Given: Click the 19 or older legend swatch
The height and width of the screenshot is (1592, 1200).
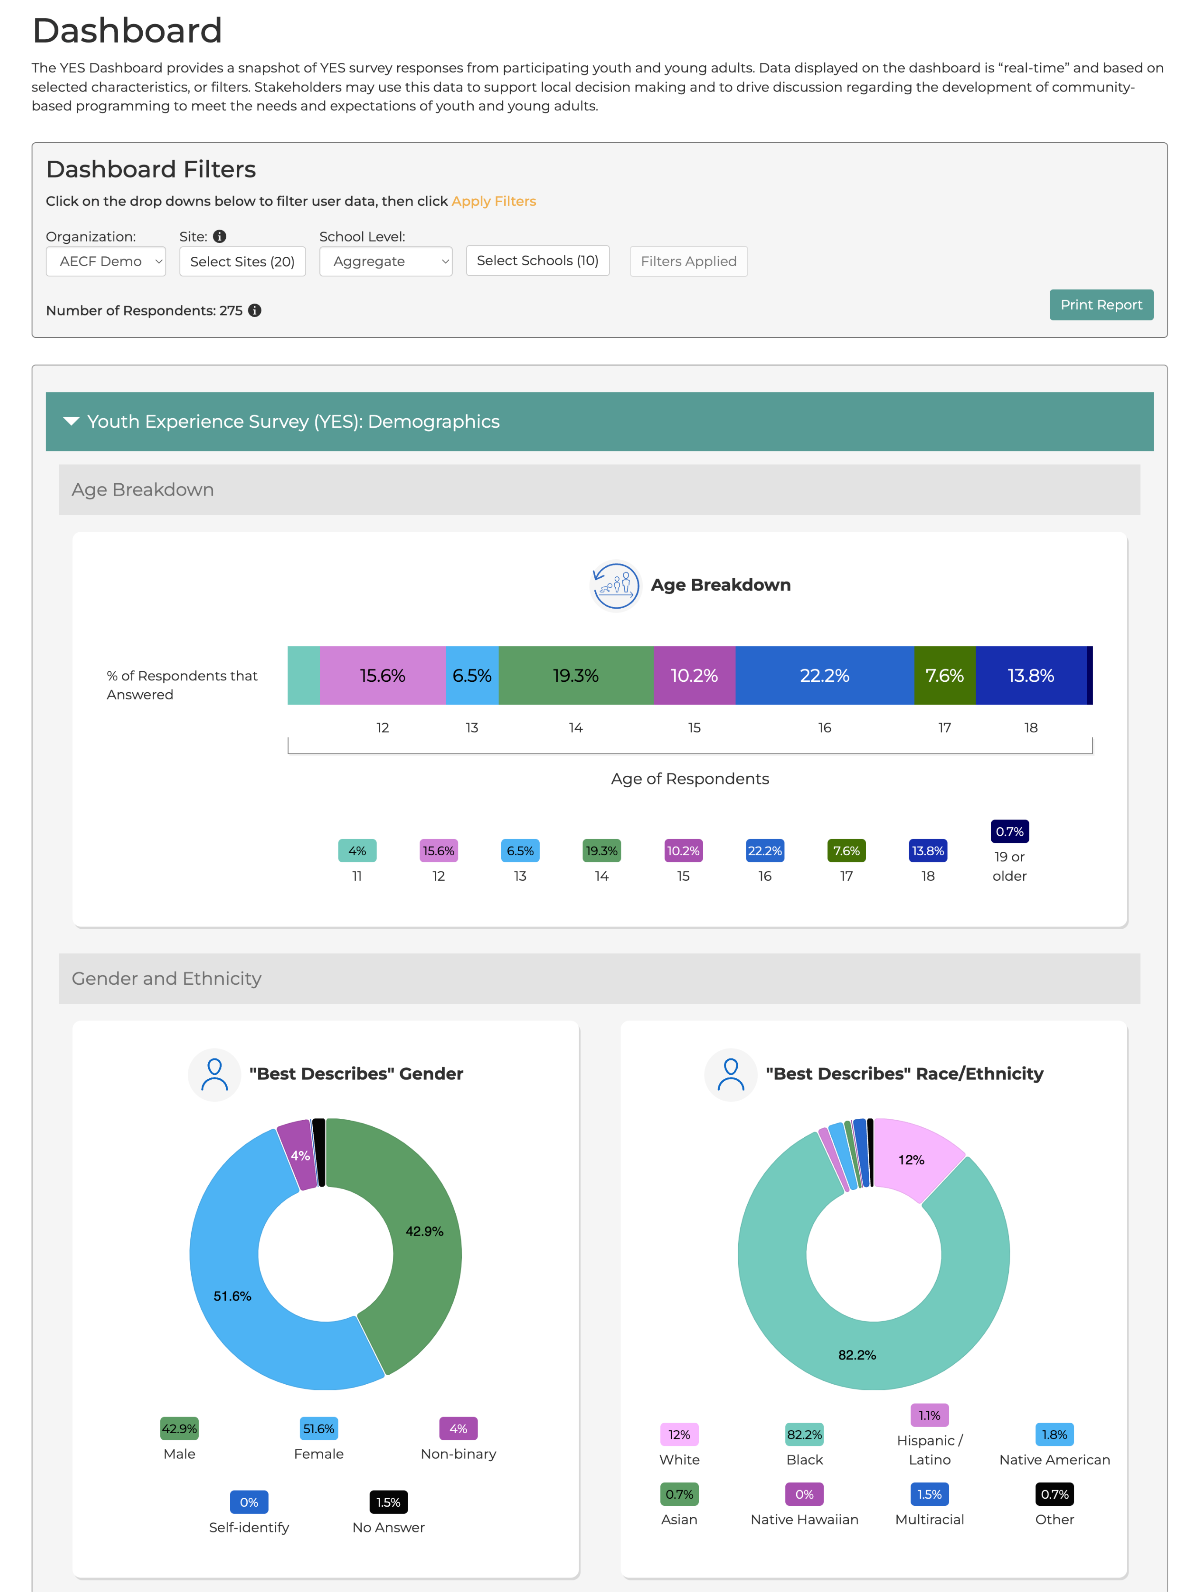Looking at the screenshot, I should pyautogui.click(x=1009, y=832).
